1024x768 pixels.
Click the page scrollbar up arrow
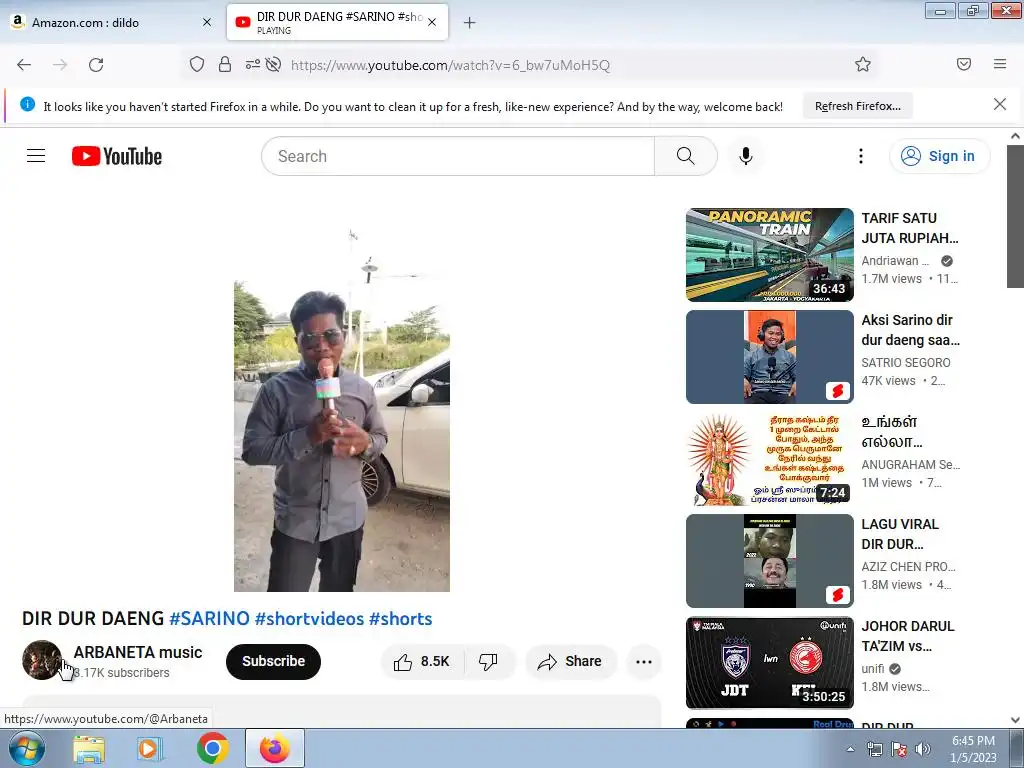[x=1015, y=136]
